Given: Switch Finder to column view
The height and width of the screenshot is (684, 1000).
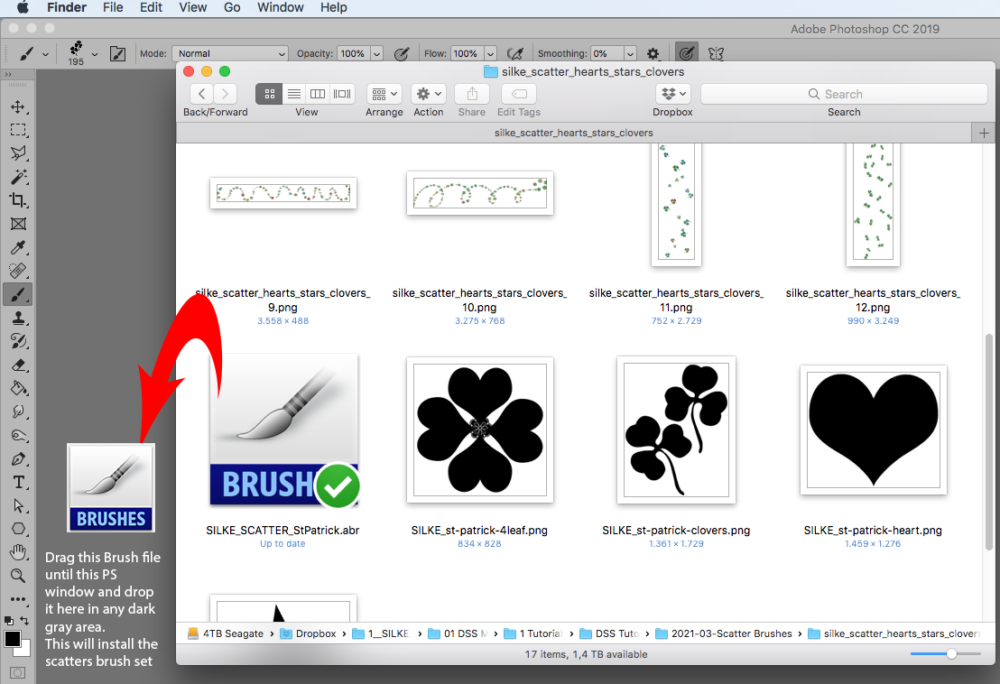Looking at the screenshot, I should coord(318,94).
